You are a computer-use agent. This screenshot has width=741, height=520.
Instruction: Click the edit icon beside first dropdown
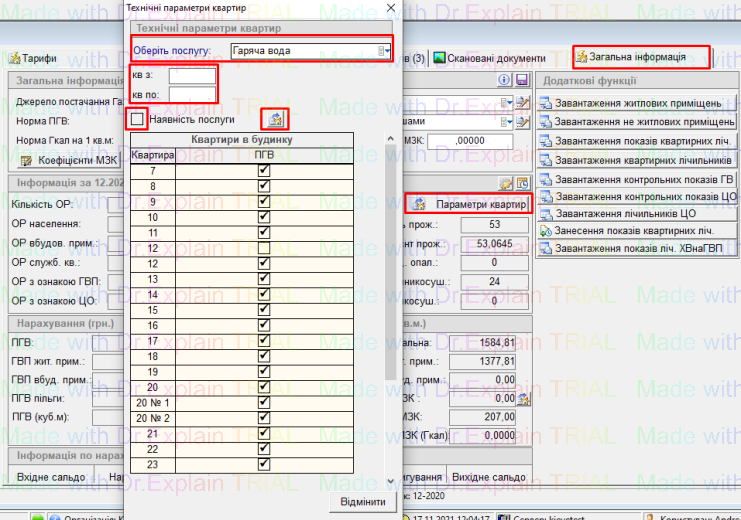pos(522,102)
